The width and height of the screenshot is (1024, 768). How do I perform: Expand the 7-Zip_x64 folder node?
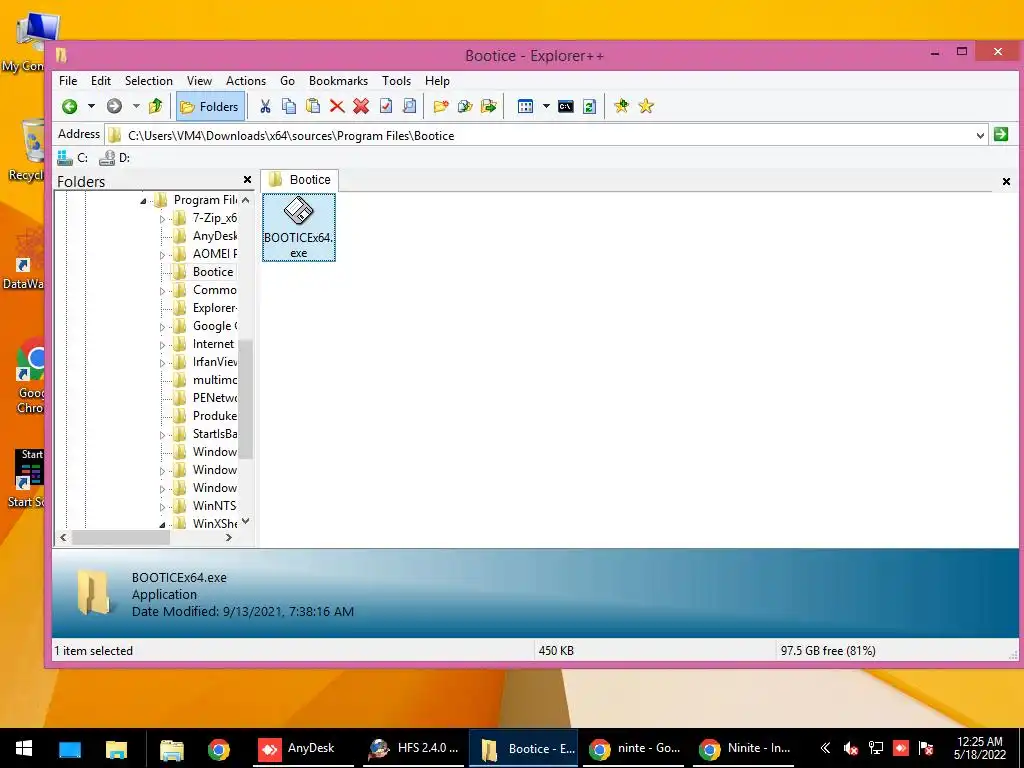point(162,219)
